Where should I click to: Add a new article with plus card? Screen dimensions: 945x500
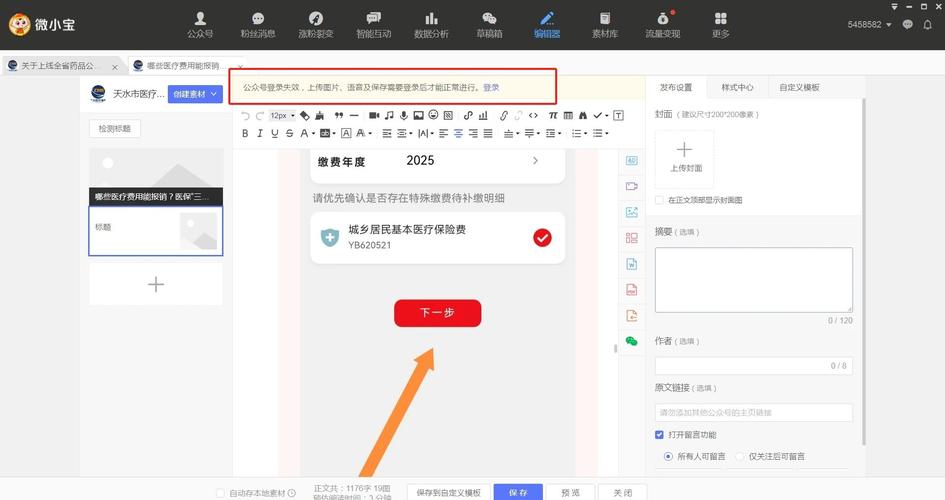155,284
